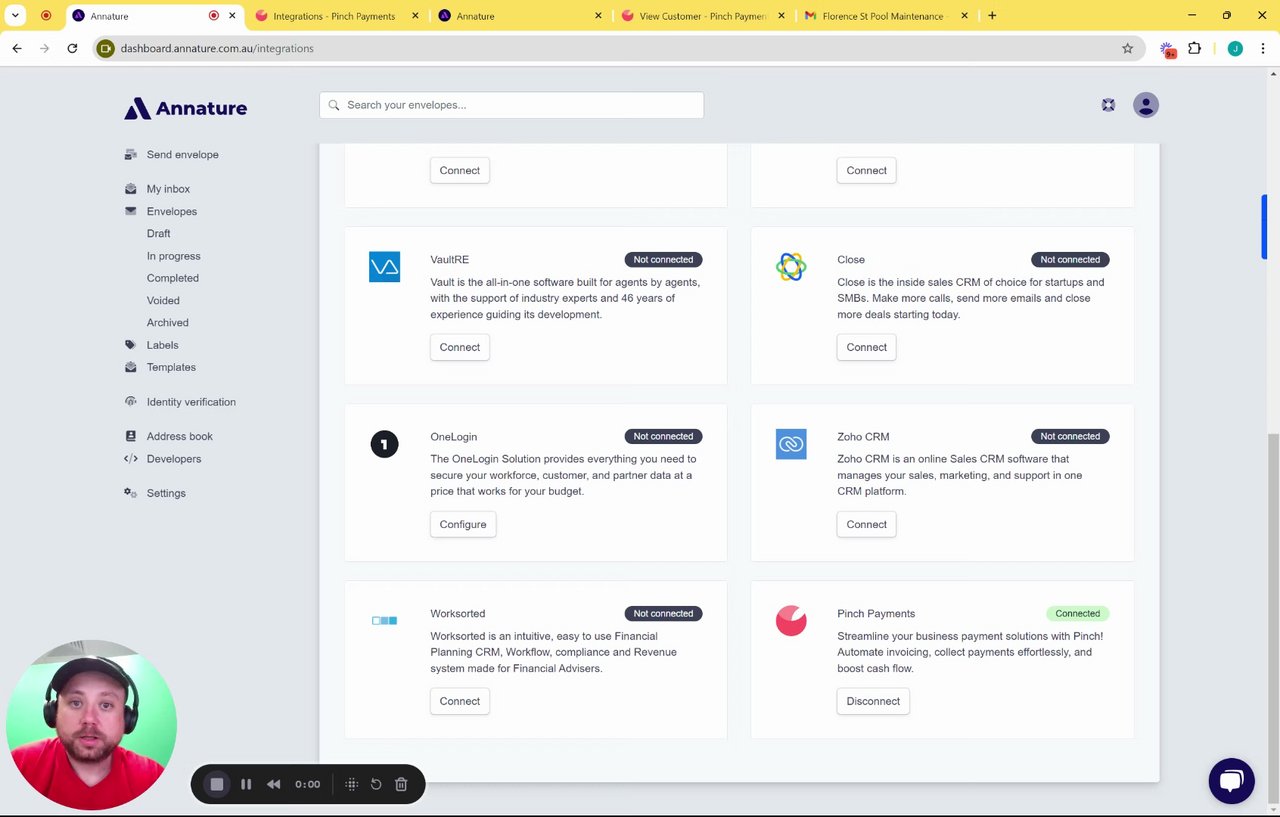
Task: Click the Worksorted logo icon
Action: (384, 621)
